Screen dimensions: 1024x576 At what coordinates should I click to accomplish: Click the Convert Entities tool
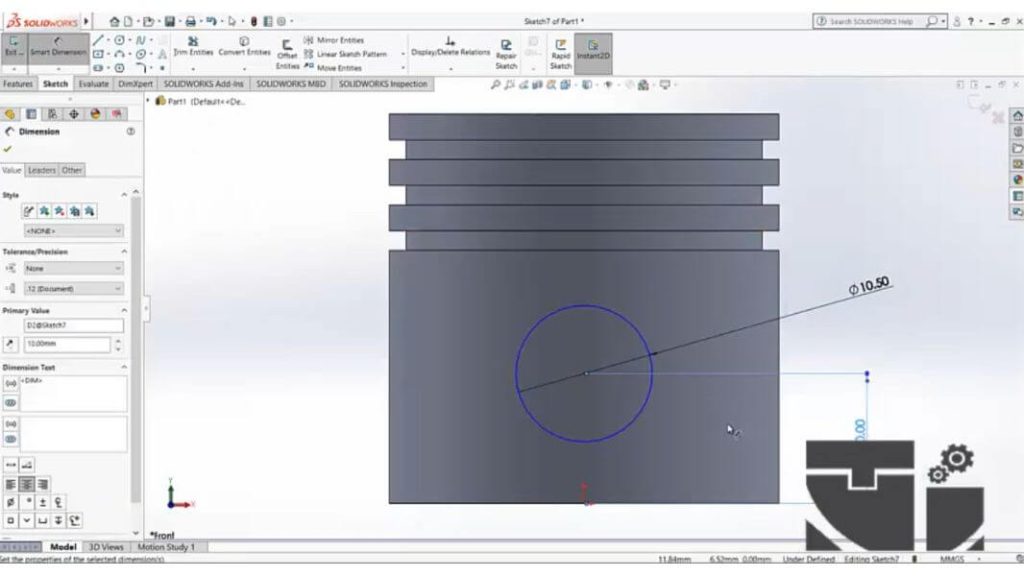[x=243, y=48]
